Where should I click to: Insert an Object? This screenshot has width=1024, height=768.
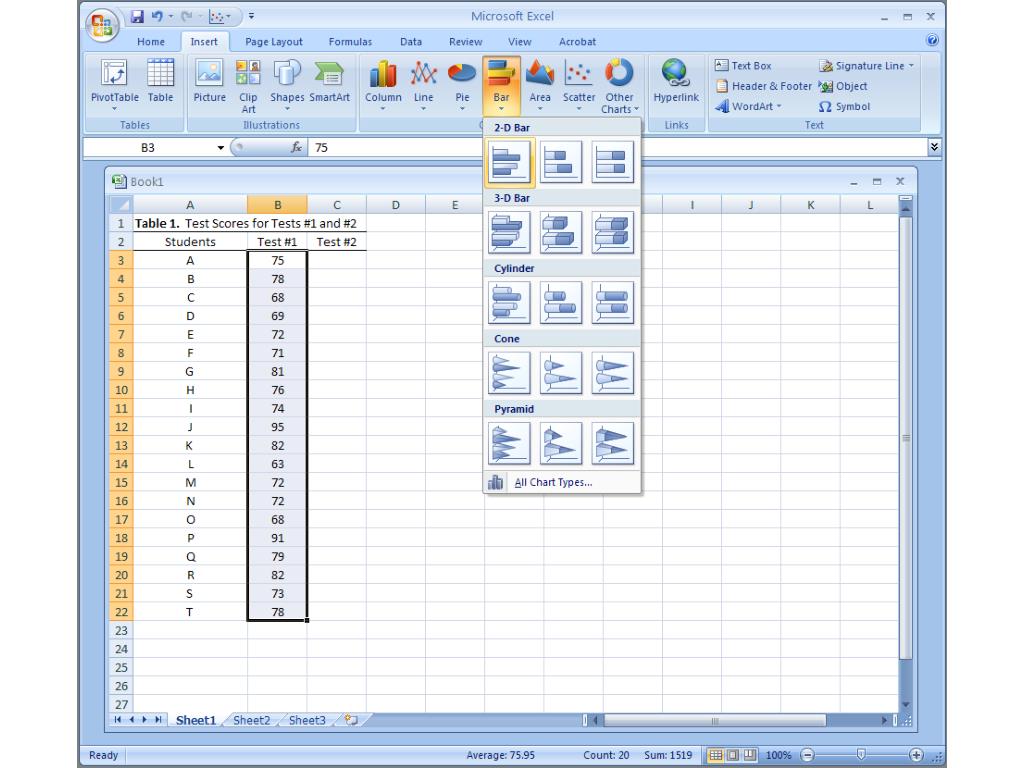(843, 86)
